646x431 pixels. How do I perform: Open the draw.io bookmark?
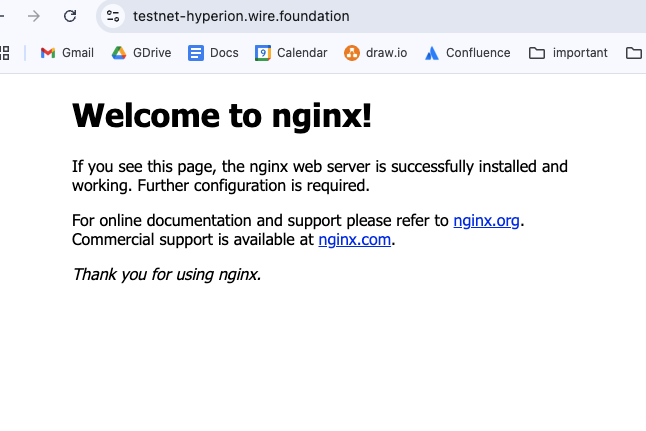point(375,53)
